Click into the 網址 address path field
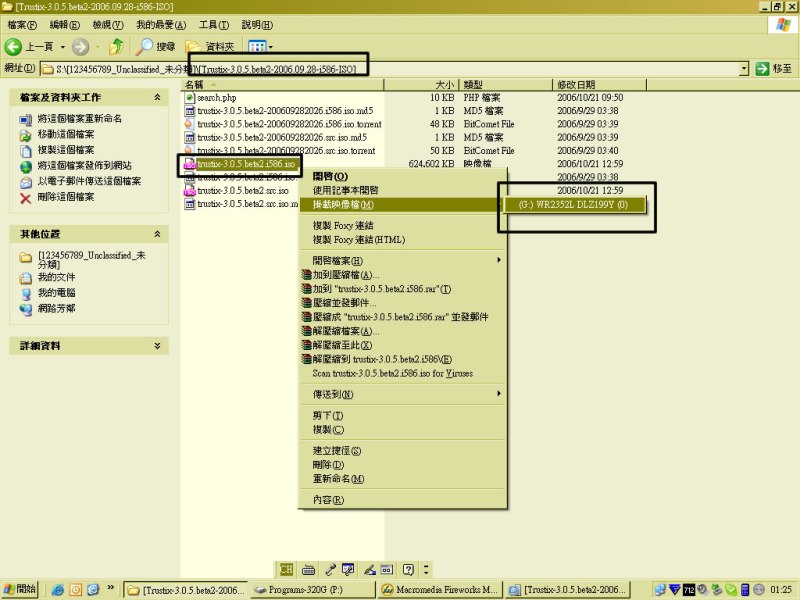 (390, 68)
